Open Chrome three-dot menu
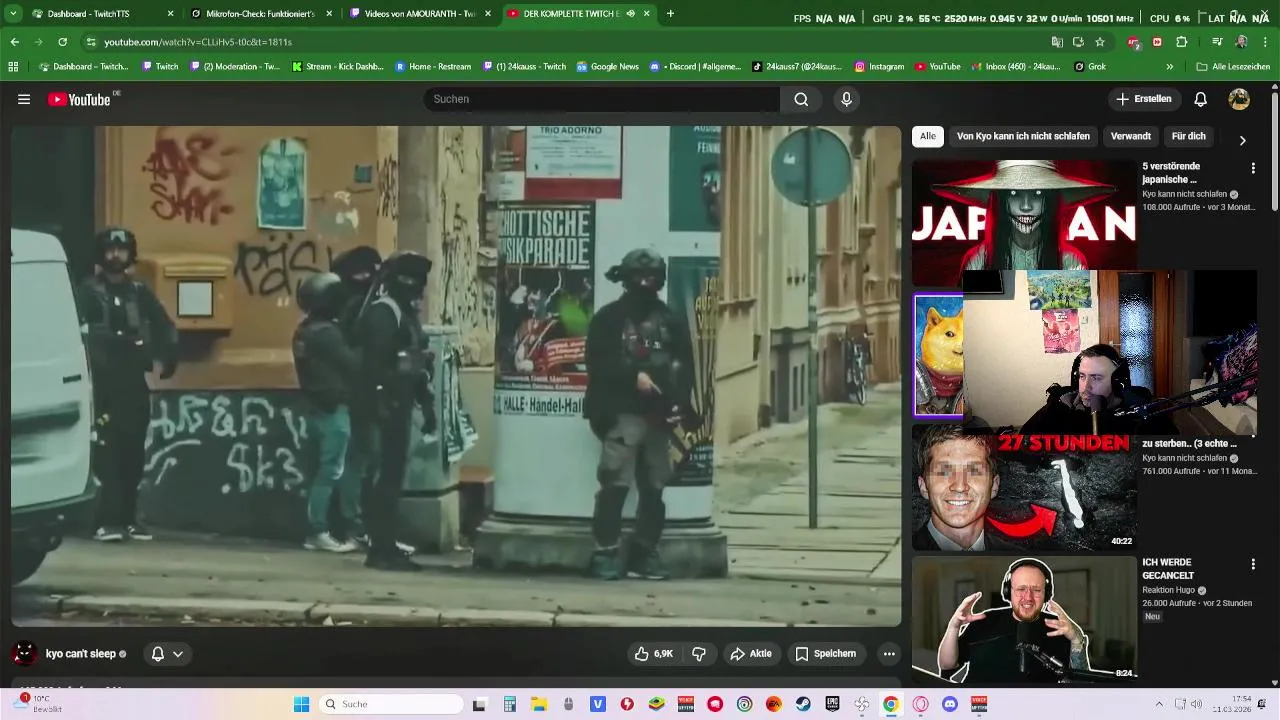 pyautogui.click(x=1265, y=42)
